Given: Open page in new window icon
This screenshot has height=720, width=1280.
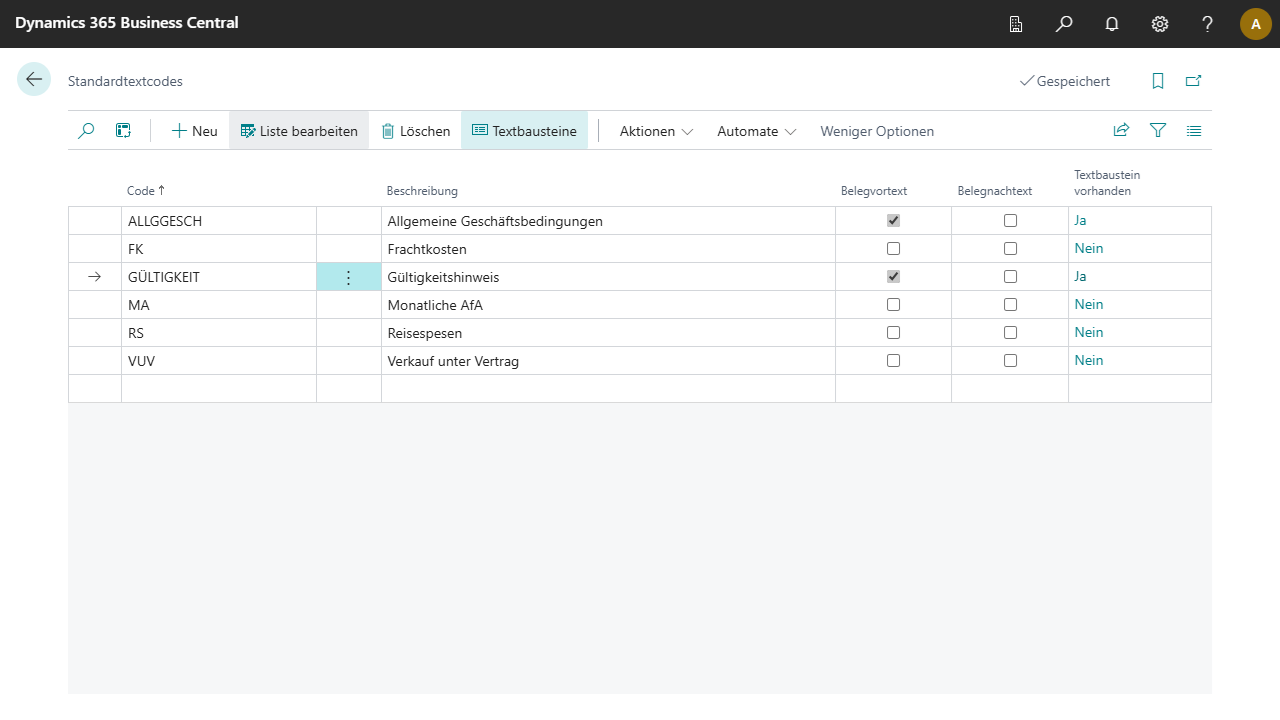Looking at the screenshot, I should click(x=1193, y=81).
